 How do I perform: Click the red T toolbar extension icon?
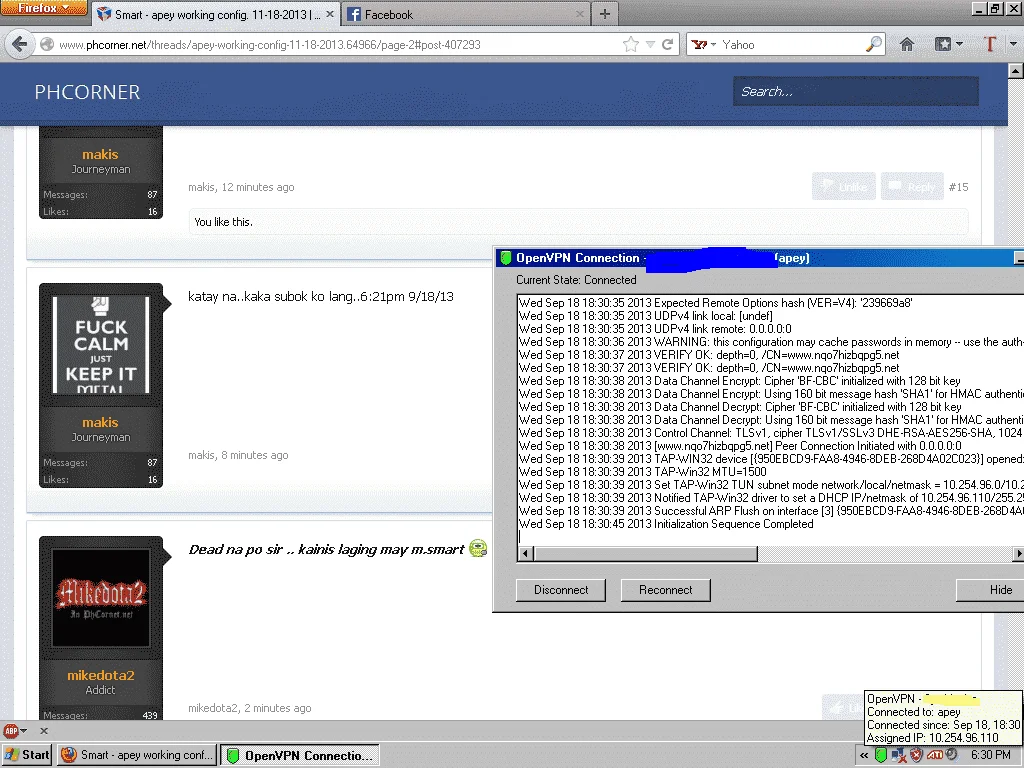989,44
